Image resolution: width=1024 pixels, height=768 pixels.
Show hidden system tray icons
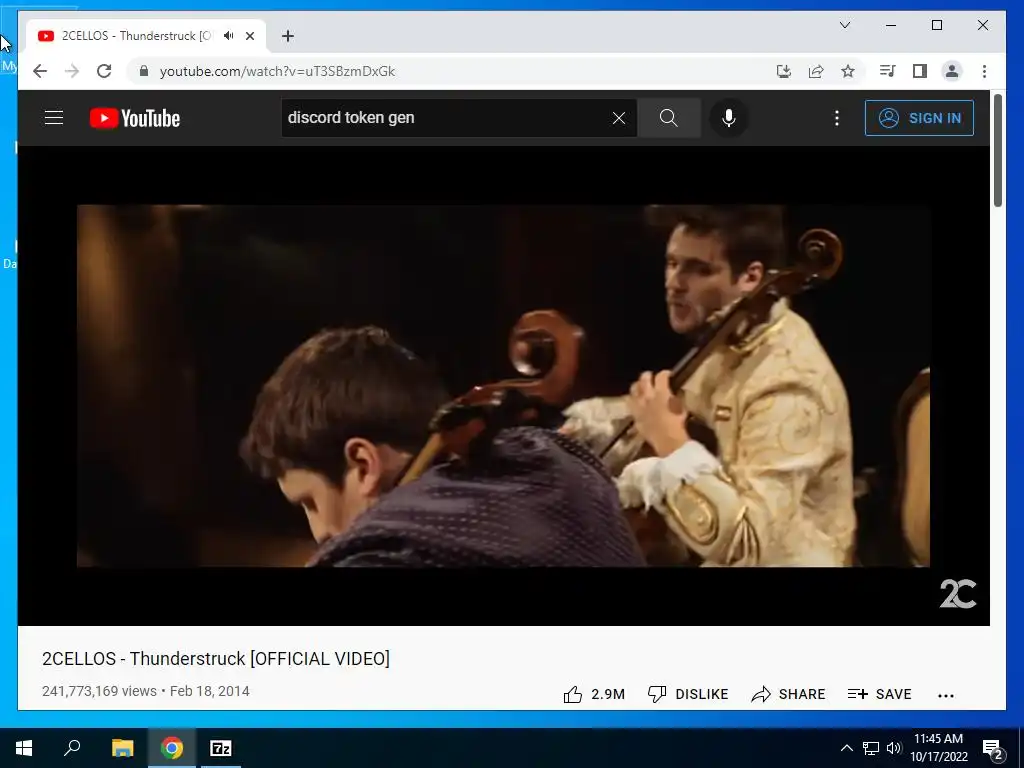click(x=846, y=748)
